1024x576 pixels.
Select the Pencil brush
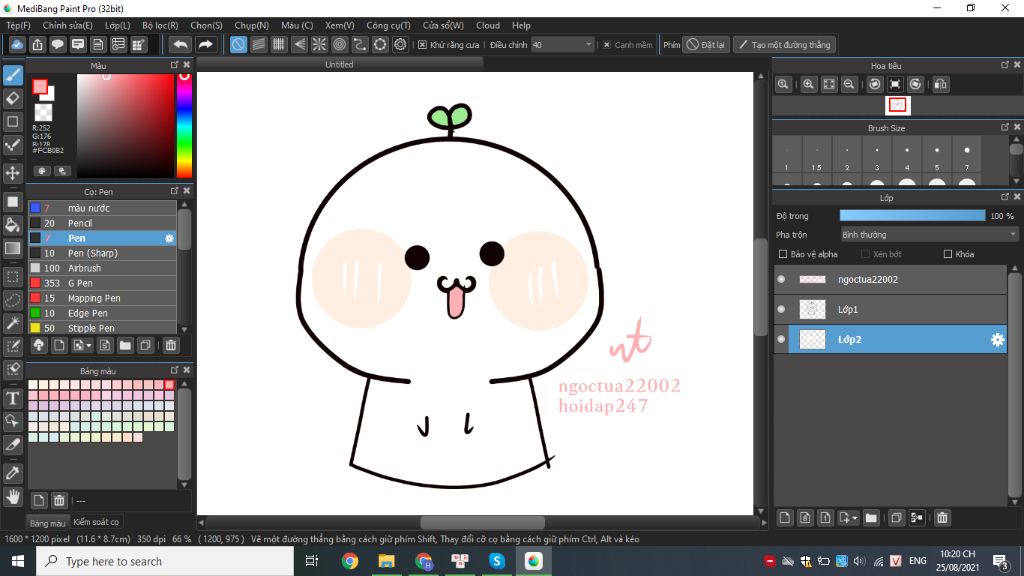click(x=102, y=223)
